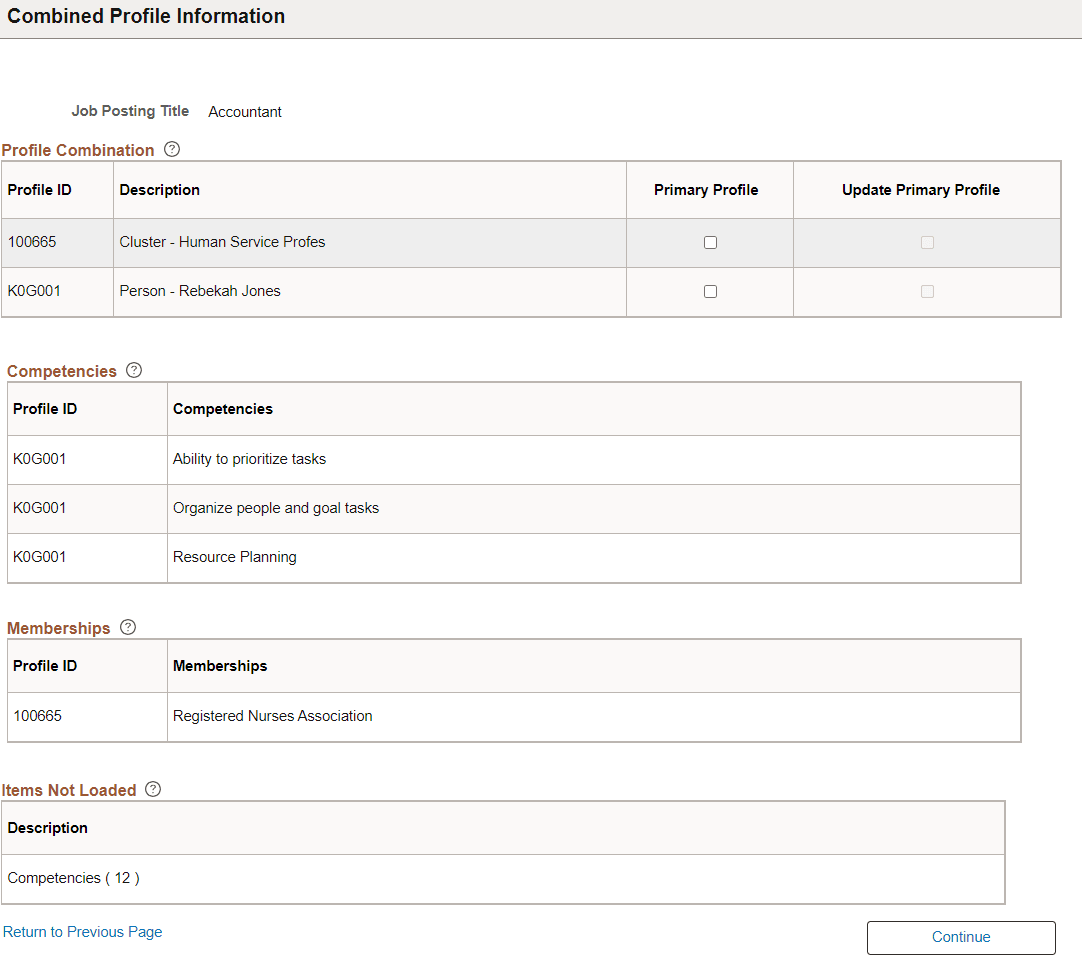The height and width of the screenshot is (976, 1082).
Task: Click the Resource Planning competency entry
Action: coord(234,557)
